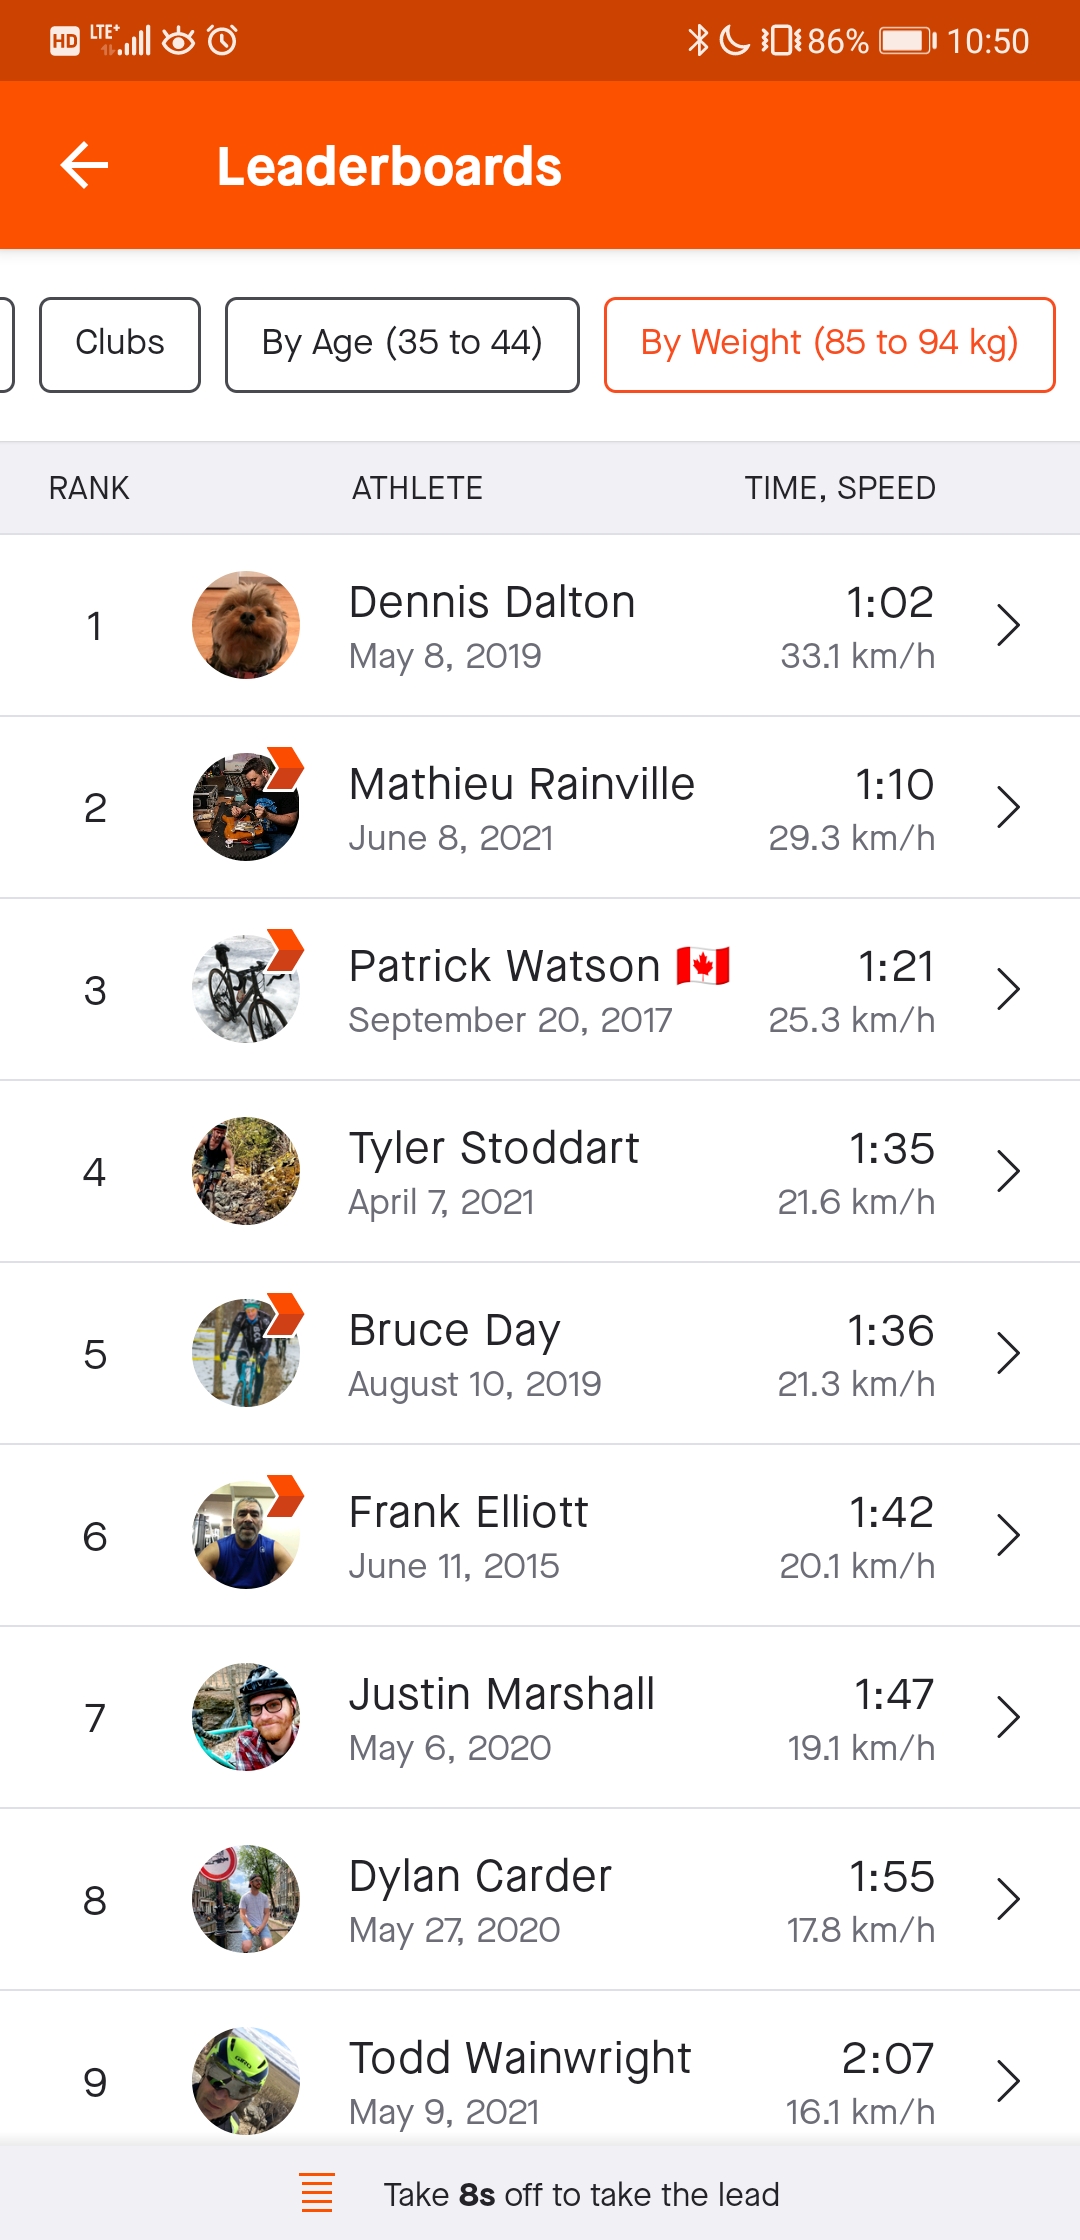Tap Todd Wainwright's athlete name

520,2059
